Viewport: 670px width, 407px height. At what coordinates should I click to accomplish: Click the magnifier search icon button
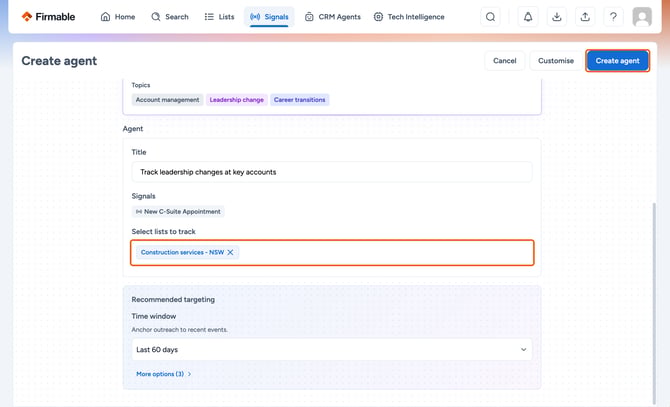[x=490, y=17]
